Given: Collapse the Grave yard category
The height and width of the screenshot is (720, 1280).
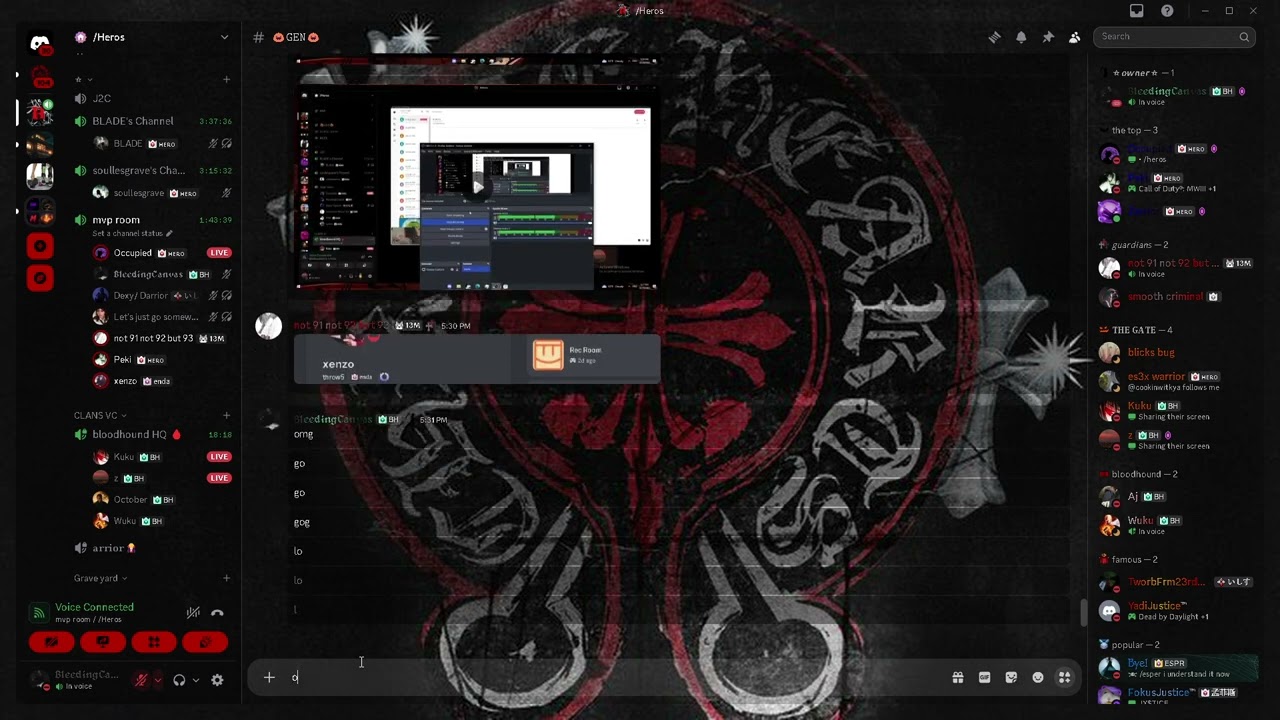Looking at the screenshot, I should coord(100,578).
